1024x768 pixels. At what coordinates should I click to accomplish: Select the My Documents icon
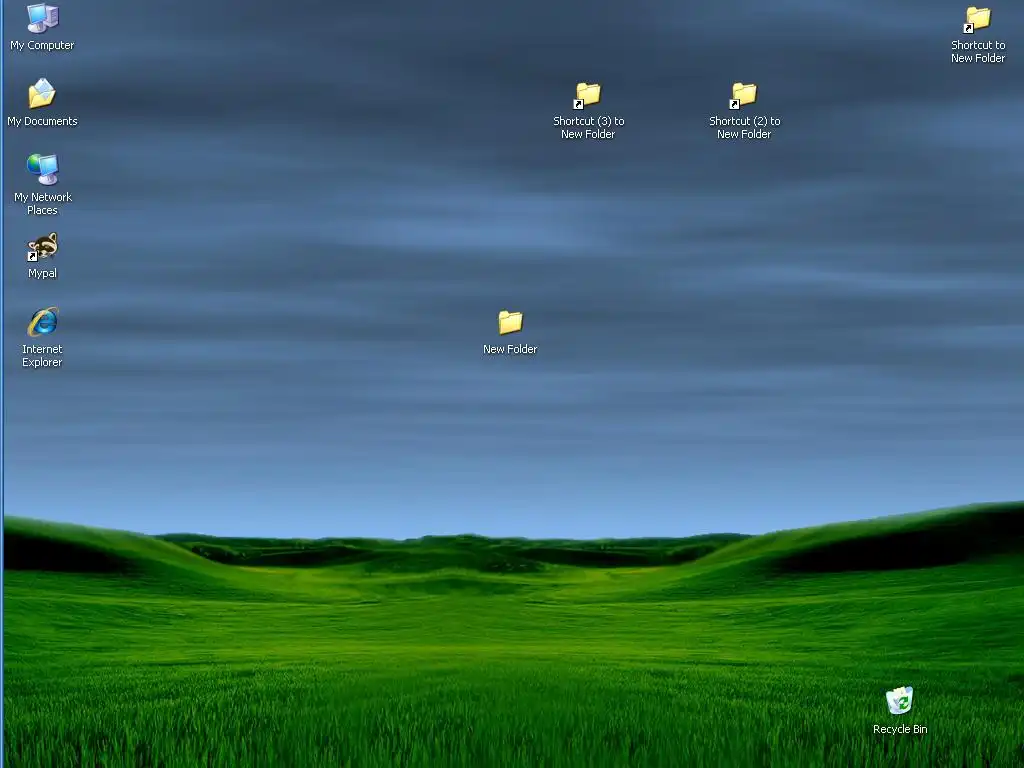pyautogui.click(x=42, y=94)
